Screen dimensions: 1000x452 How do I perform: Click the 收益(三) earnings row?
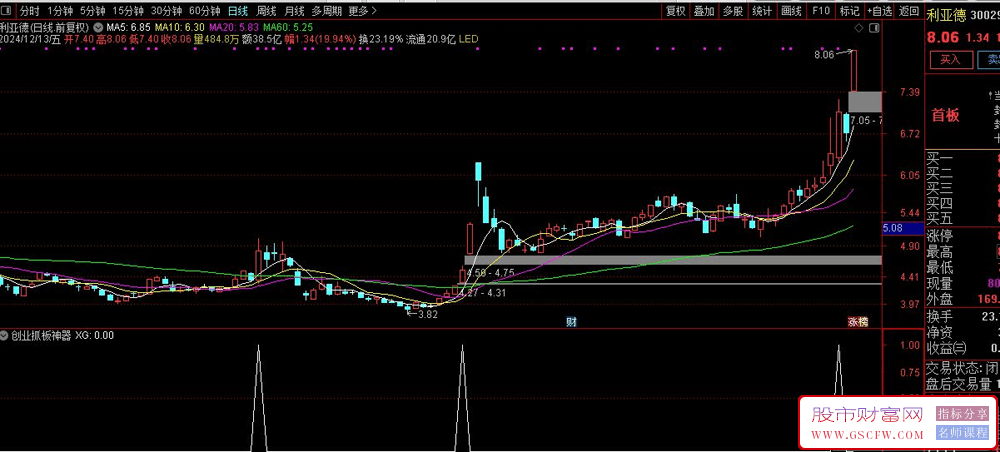[962, 348]
